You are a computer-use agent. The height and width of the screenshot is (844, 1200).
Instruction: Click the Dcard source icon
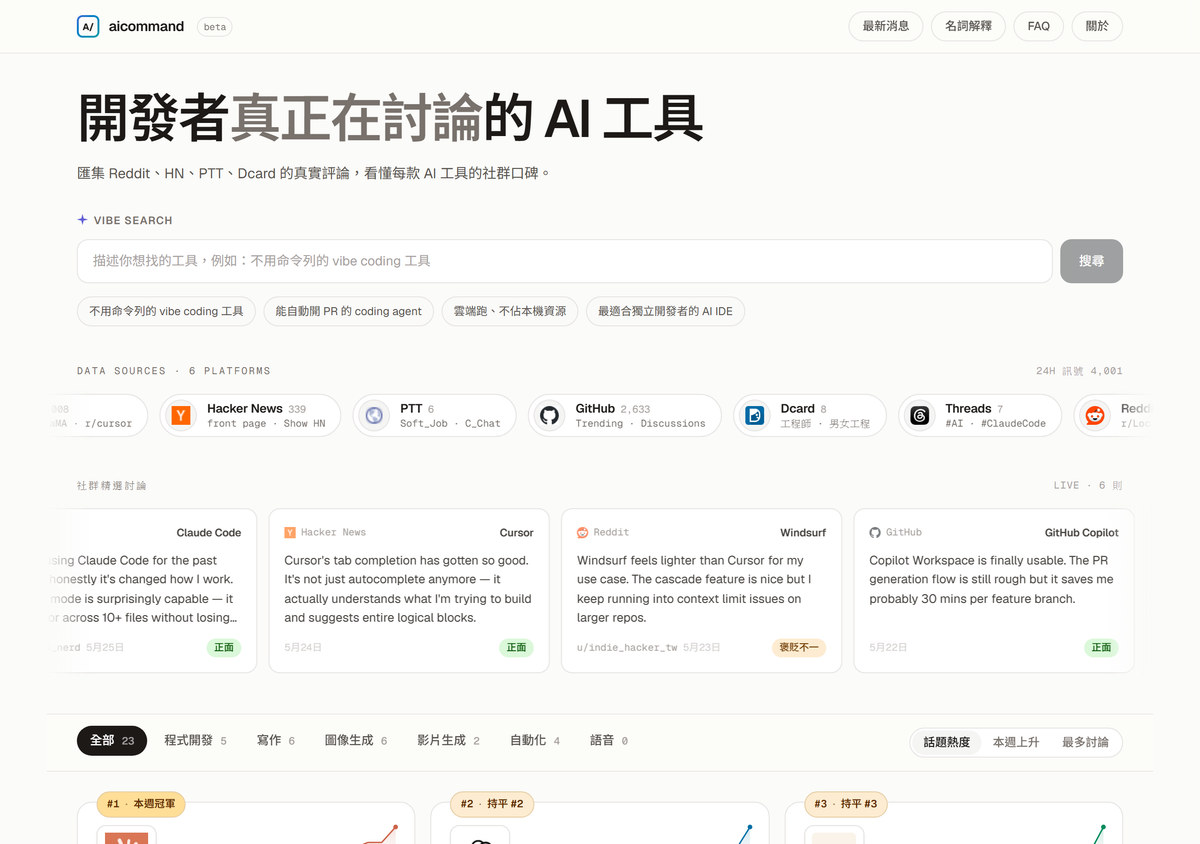tap(755, 415)
